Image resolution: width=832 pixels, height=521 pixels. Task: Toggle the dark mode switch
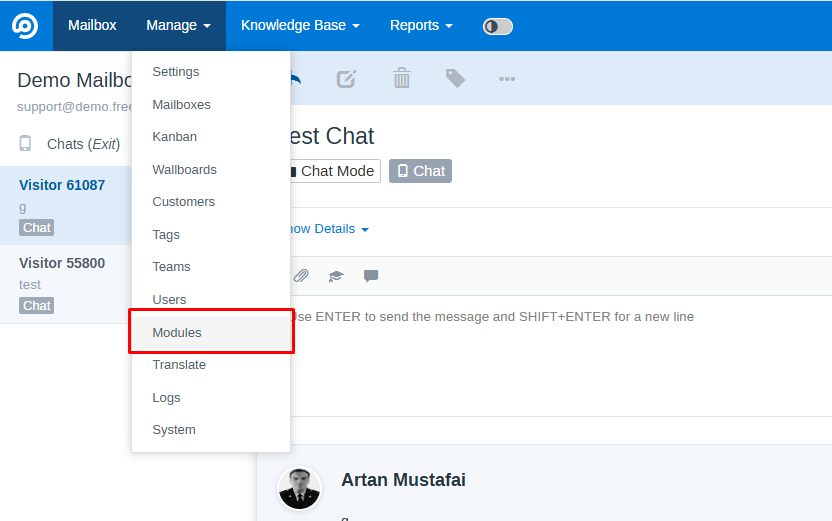pyautogui.click(x=497, y=26)
